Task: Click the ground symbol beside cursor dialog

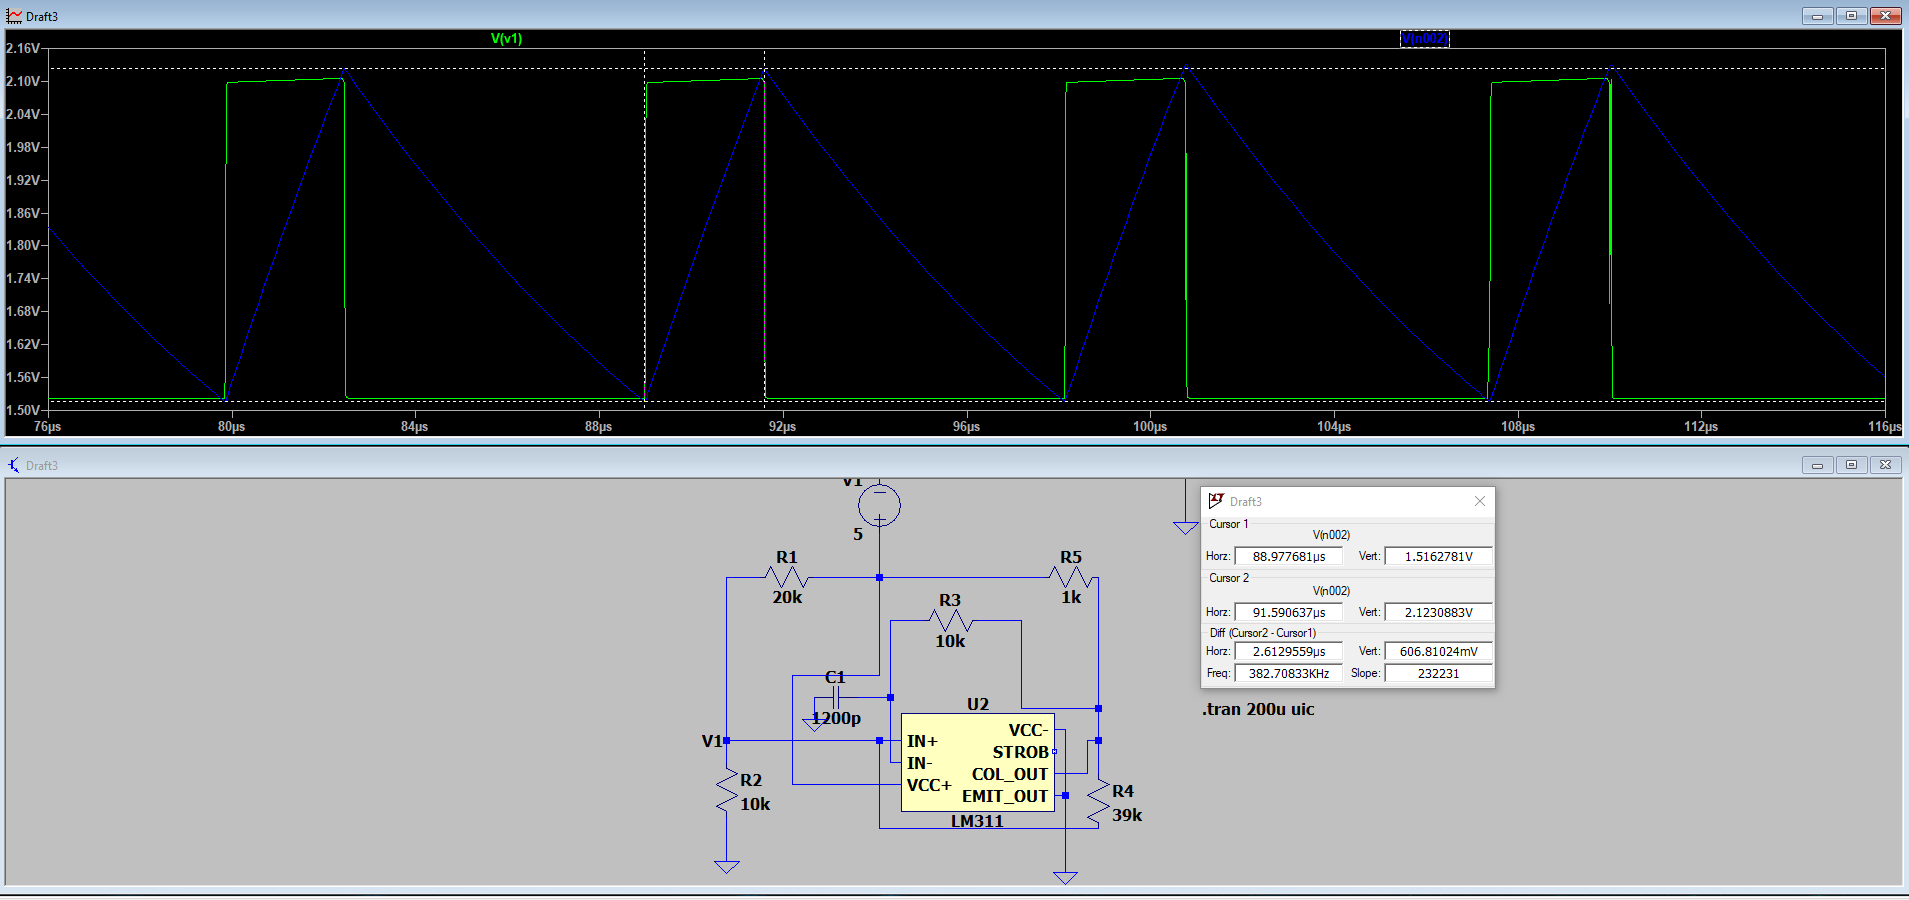Action: (1185, 528)
